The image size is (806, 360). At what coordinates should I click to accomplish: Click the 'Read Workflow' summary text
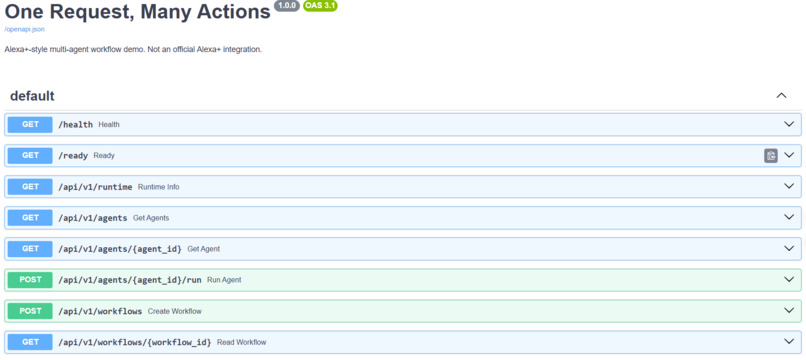click(242, 342)
